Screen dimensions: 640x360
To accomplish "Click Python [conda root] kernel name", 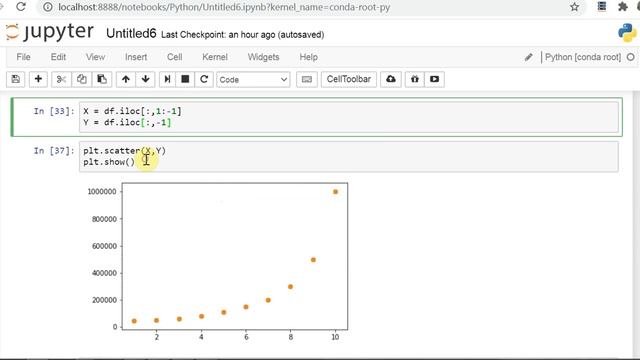I will [x=583, y=57].
